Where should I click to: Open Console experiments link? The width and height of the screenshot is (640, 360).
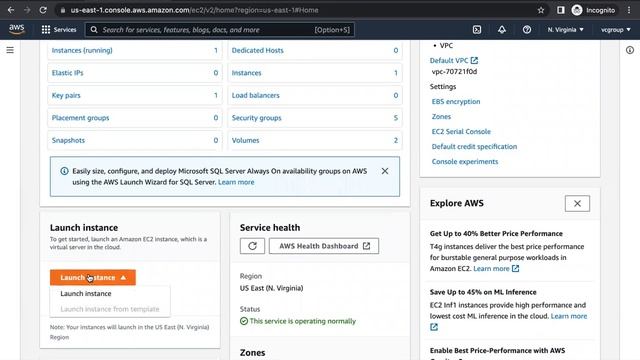(x=465, y=162)
